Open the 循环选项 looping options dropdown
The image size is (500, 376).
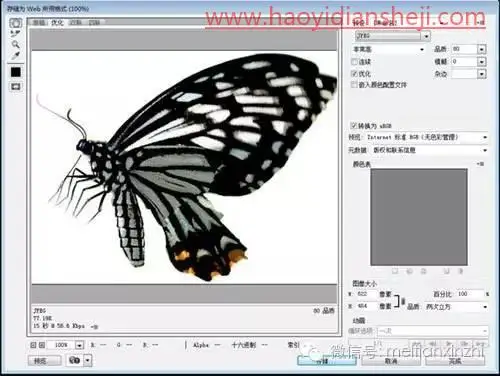point(433,331)
